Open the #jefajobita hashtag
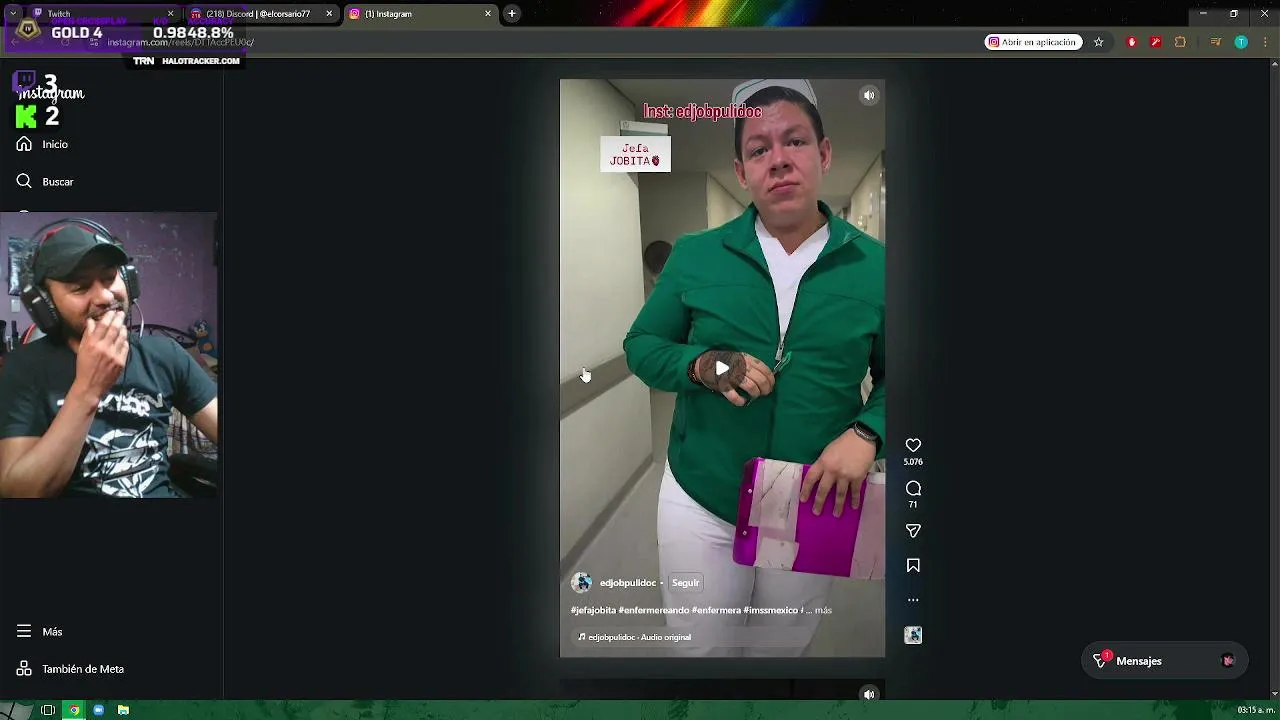 [593, 610]
